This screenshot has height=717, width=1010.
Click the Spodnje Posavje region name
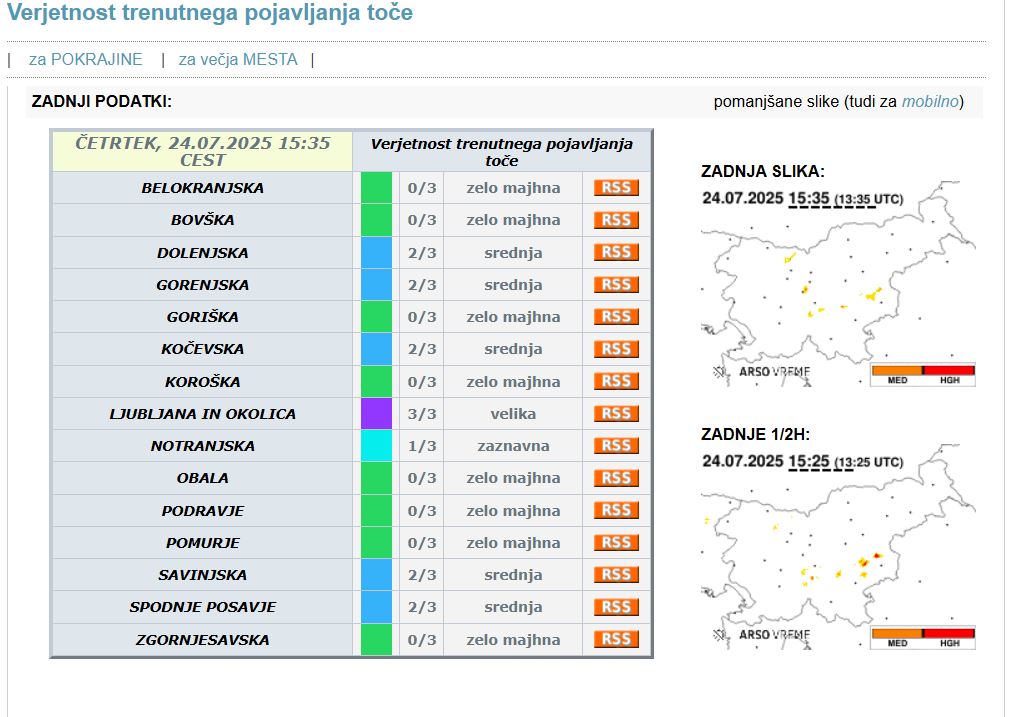click(x=203, y=607)
